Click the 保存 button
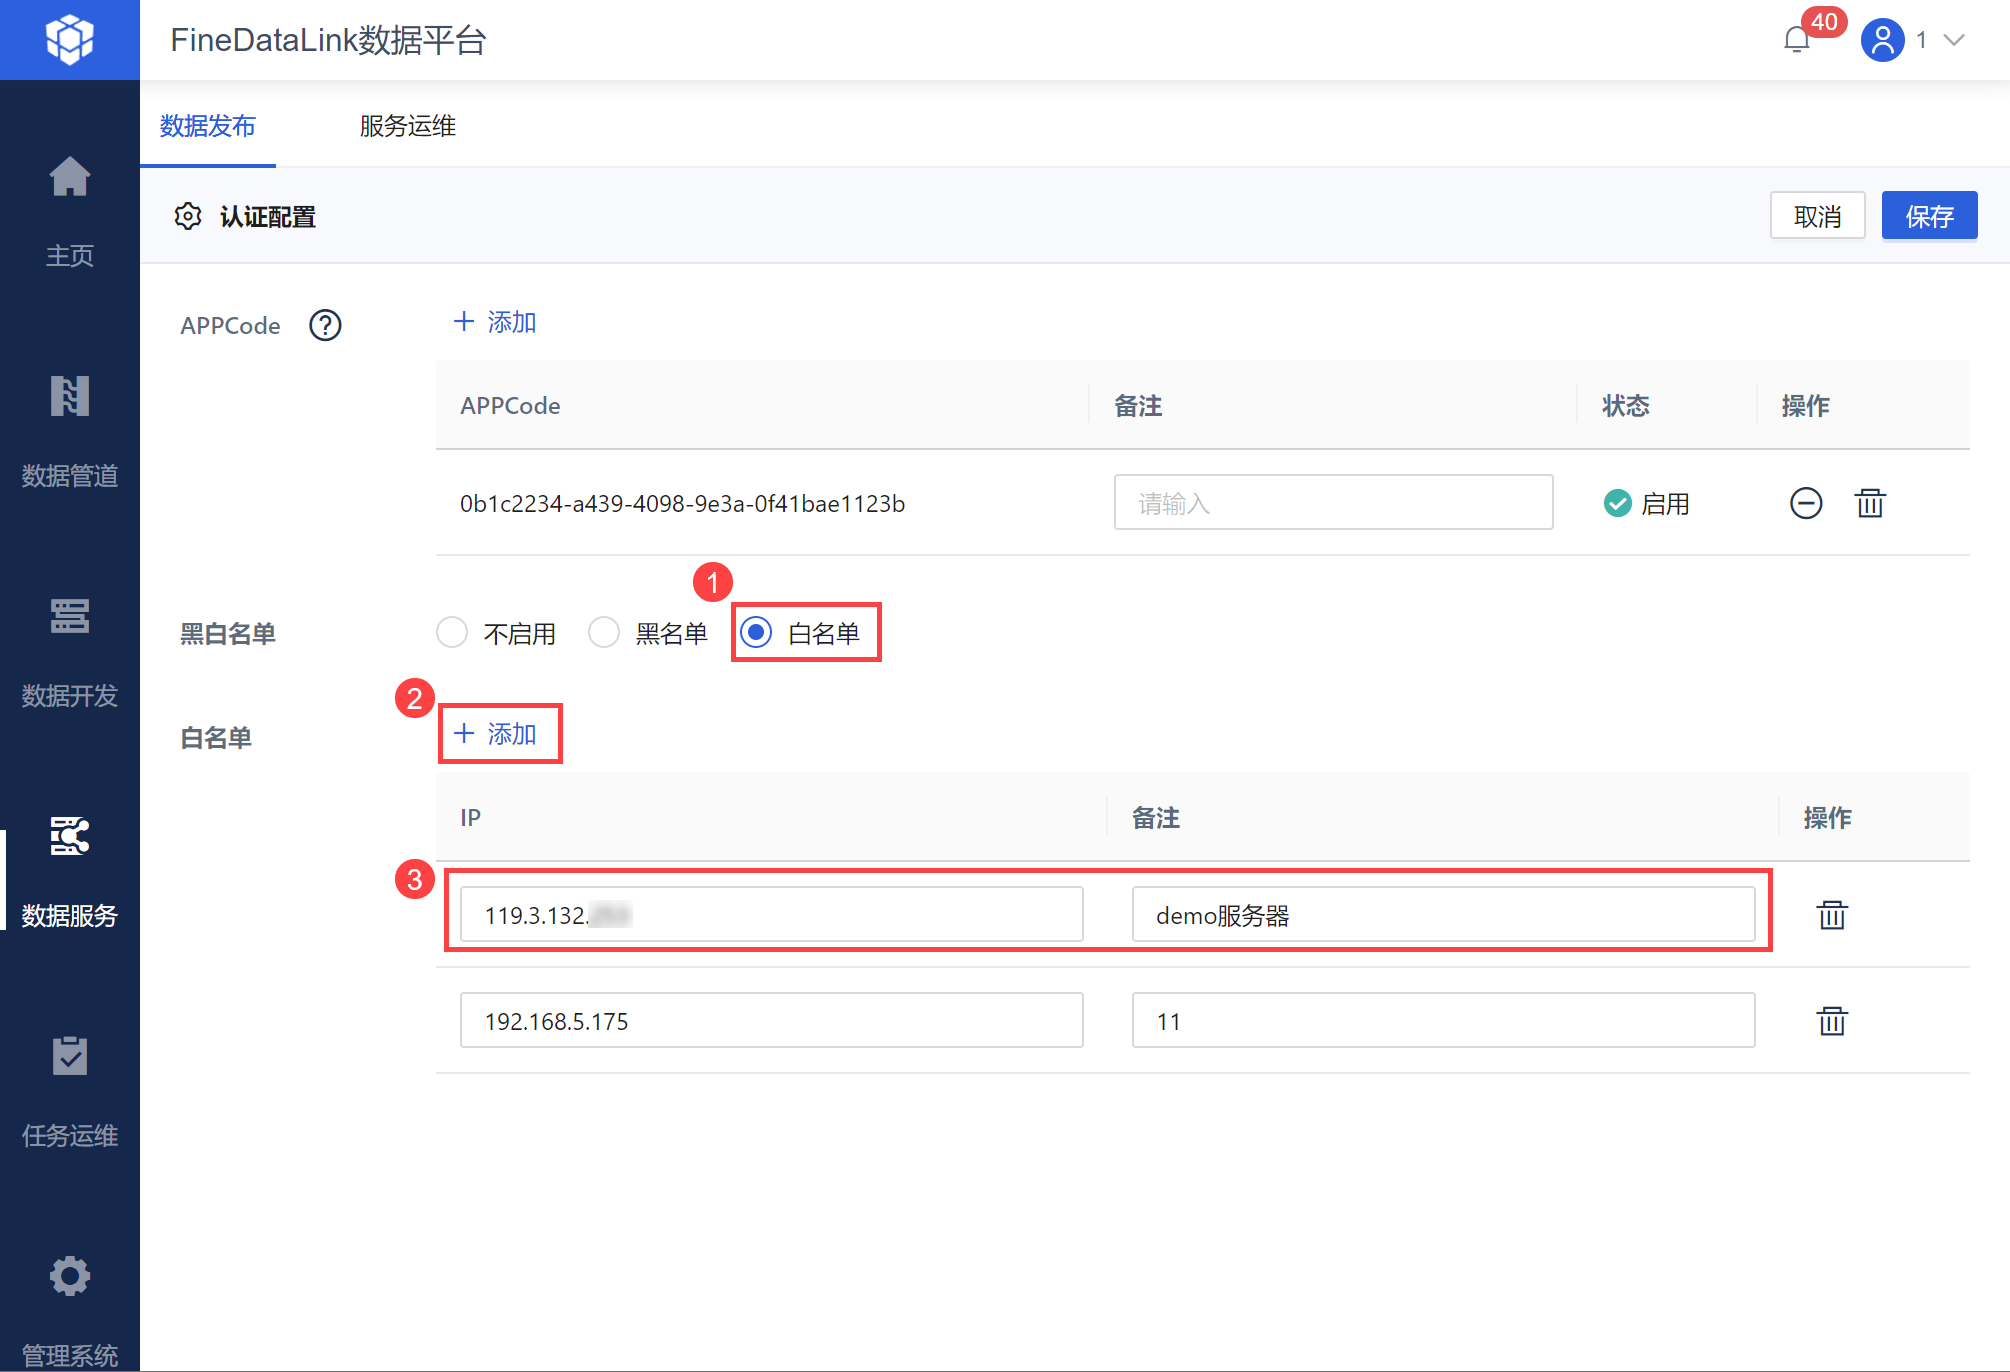The width and height of the screenshot is (2010, 1372). point(1929,216)
